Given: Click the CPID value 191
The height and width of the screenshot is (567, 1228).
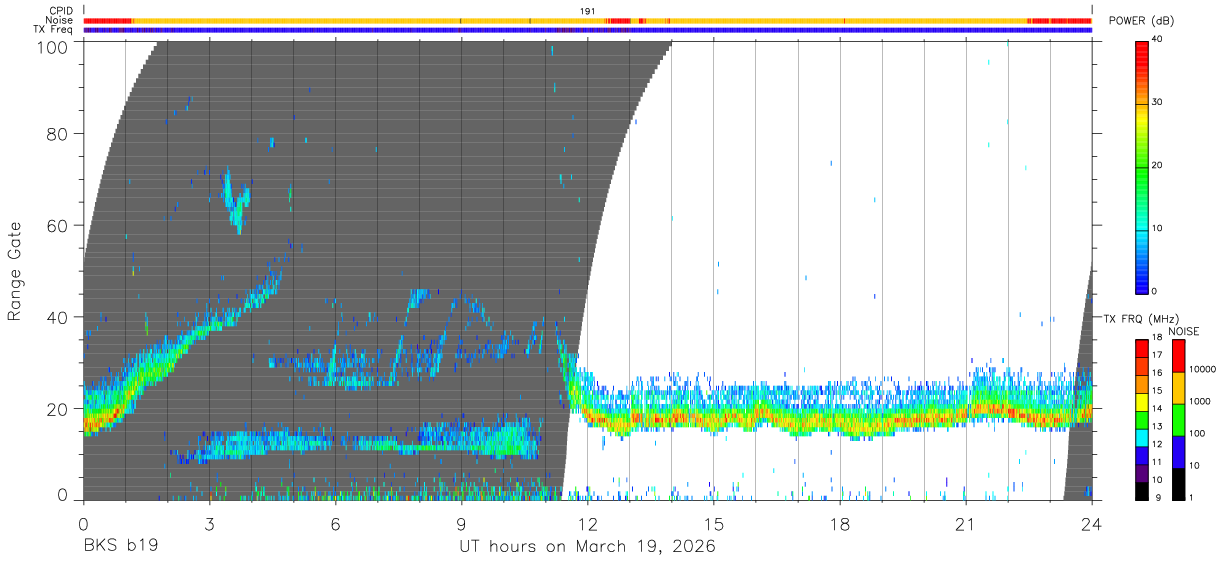Looking at the screenshot, I should click(588, 10).
